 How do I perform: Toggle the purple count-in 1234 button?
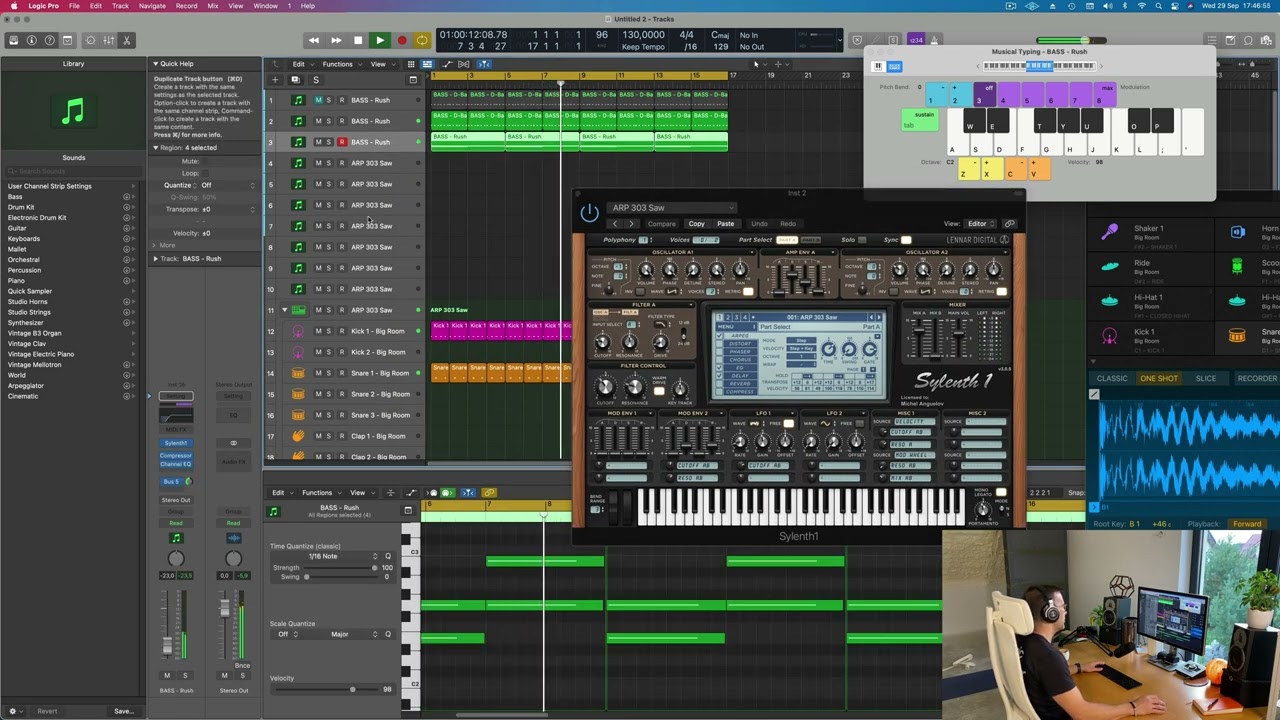[916, 40]
